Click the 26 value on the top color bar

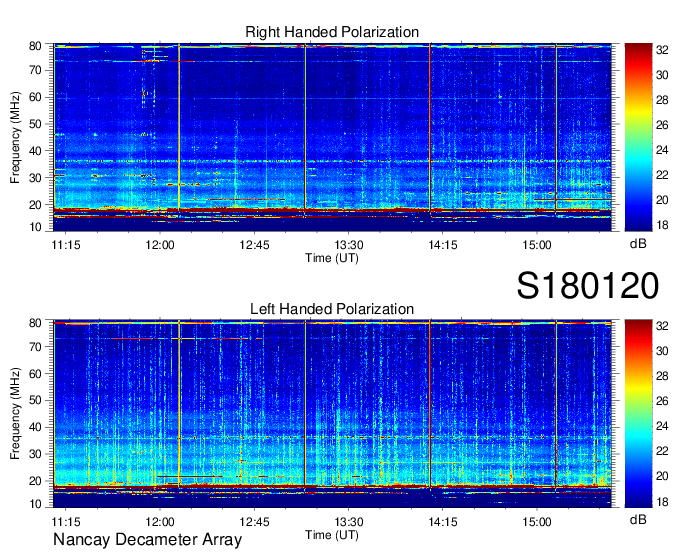coord(662,125)
